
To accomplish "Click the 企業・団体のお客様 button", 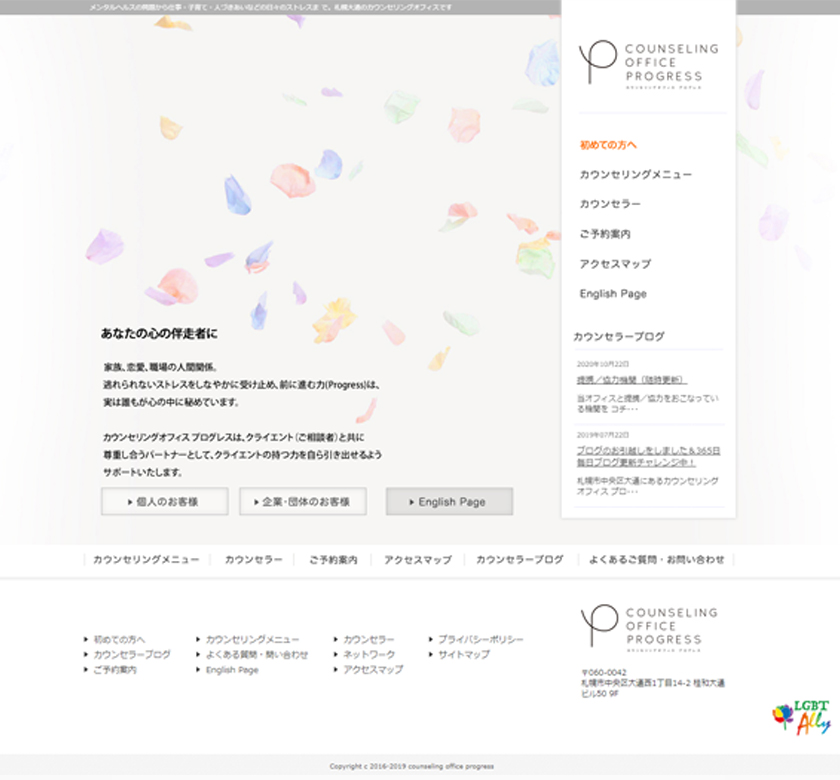I will 302,501.
